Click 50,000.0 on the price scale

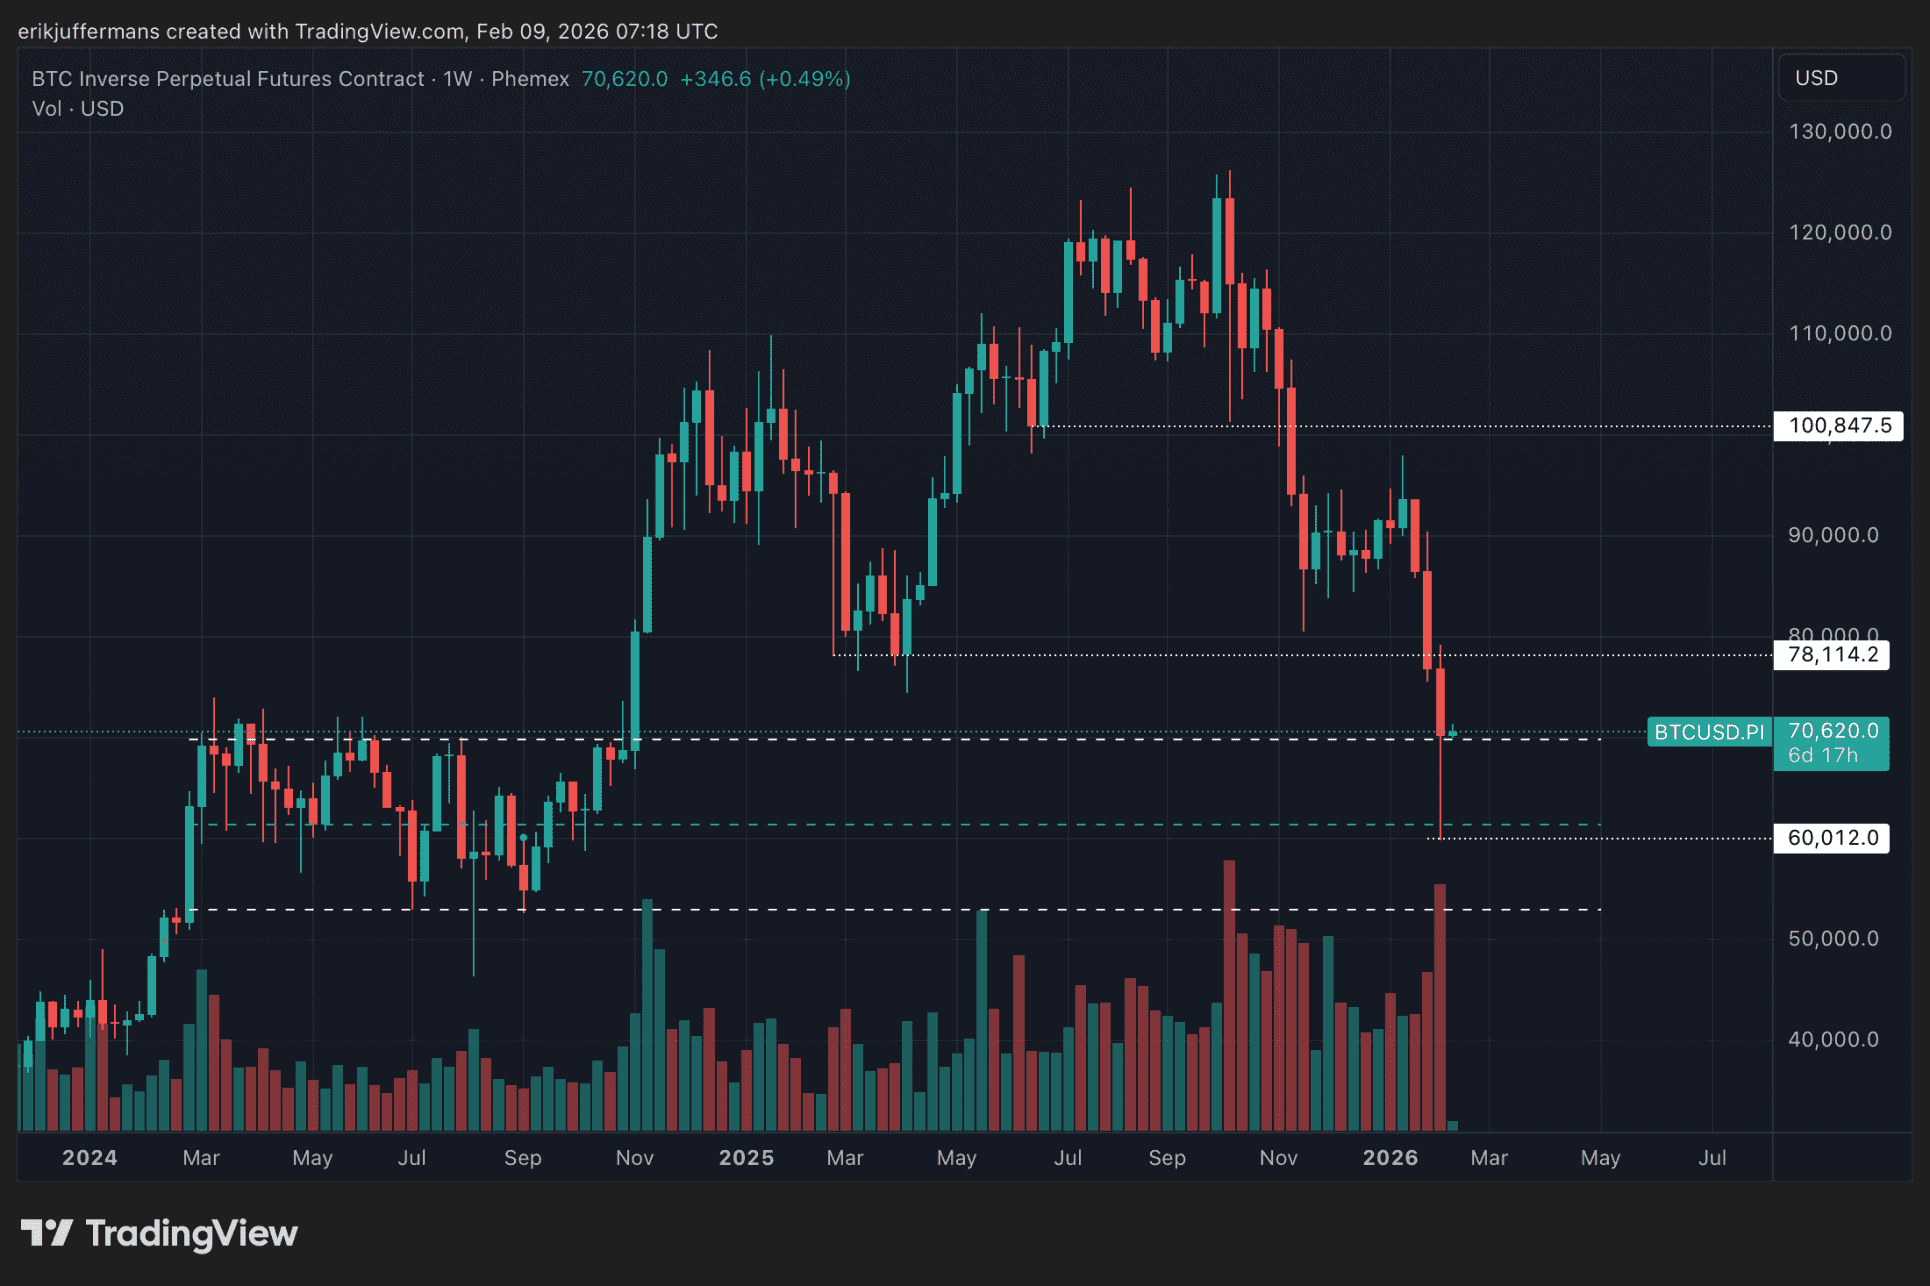pos(1833,939)
